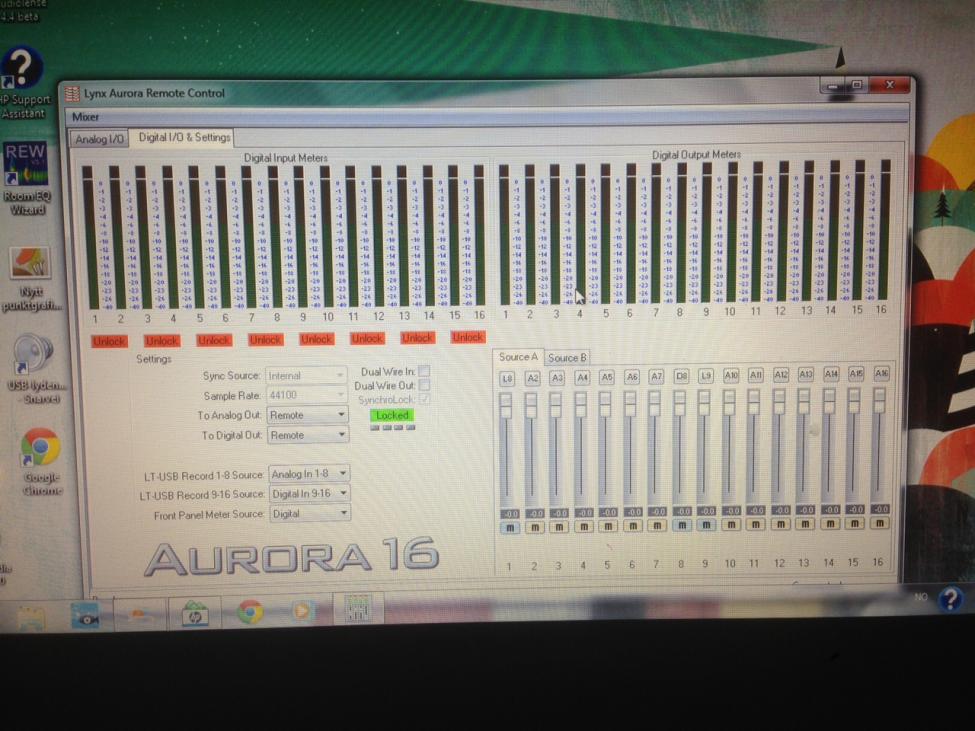Click the Chrome icon in the taskbar

pyautogui.click(x=250, y=612)
